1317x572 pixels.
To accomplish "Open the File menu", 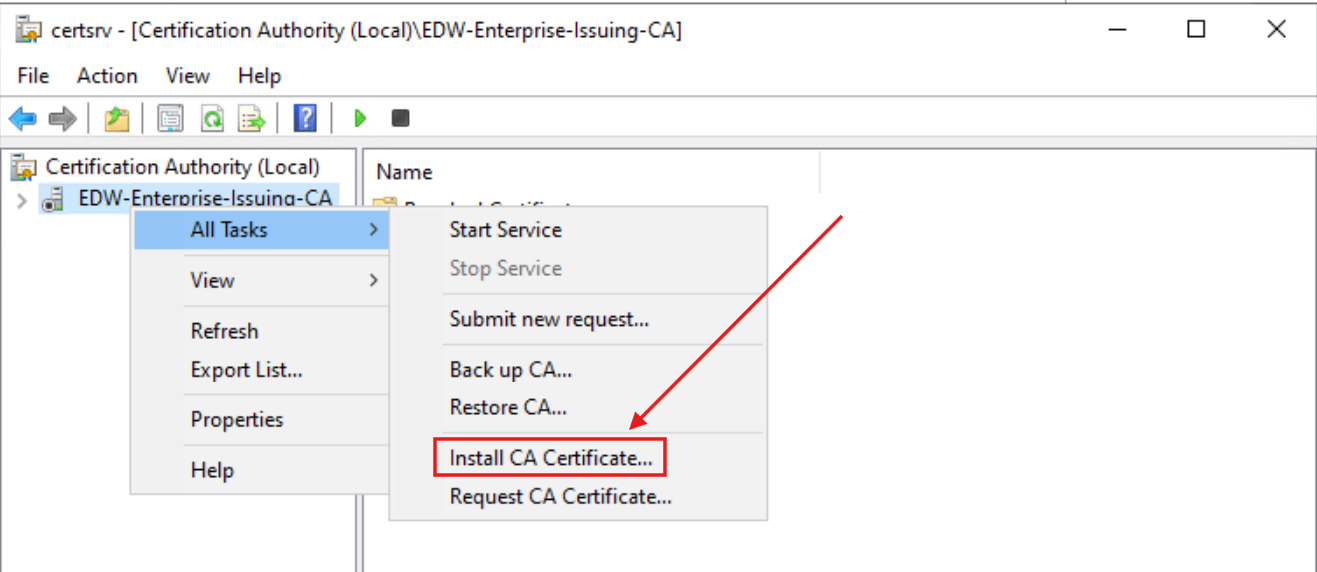I will [33, 76].
